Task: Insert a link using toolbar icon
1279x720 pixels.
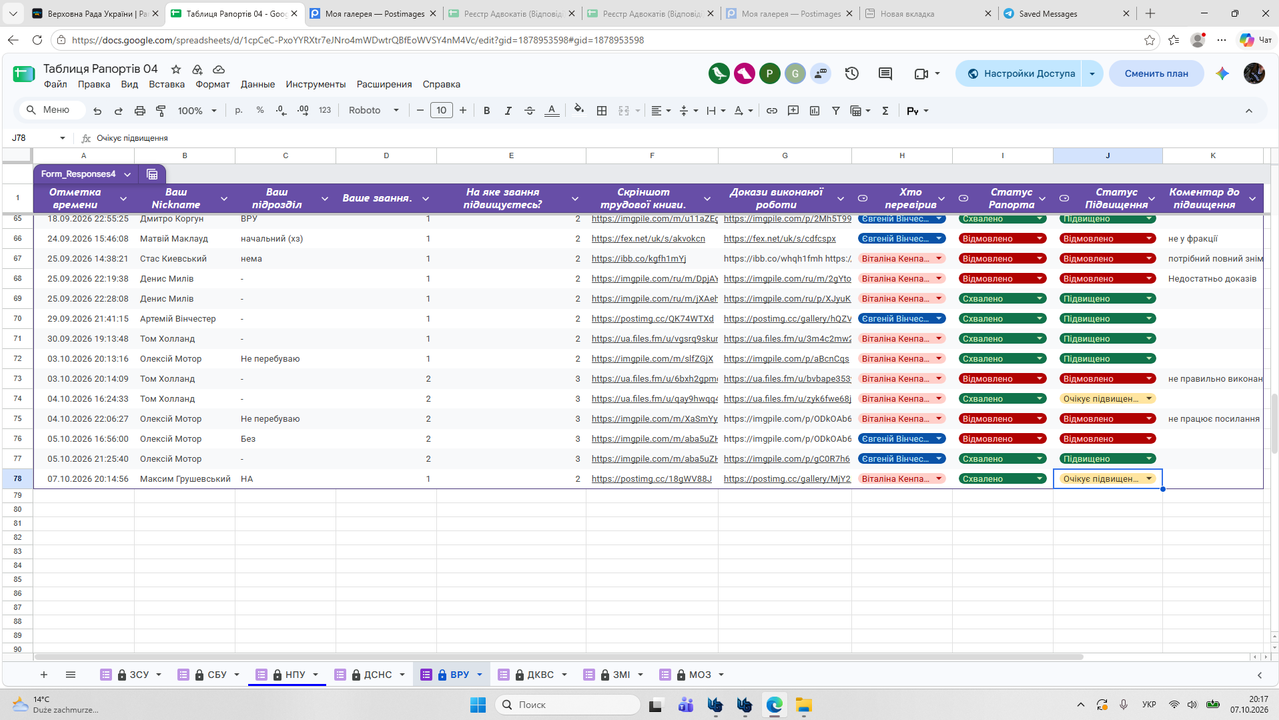Action: tap(772, 111)
